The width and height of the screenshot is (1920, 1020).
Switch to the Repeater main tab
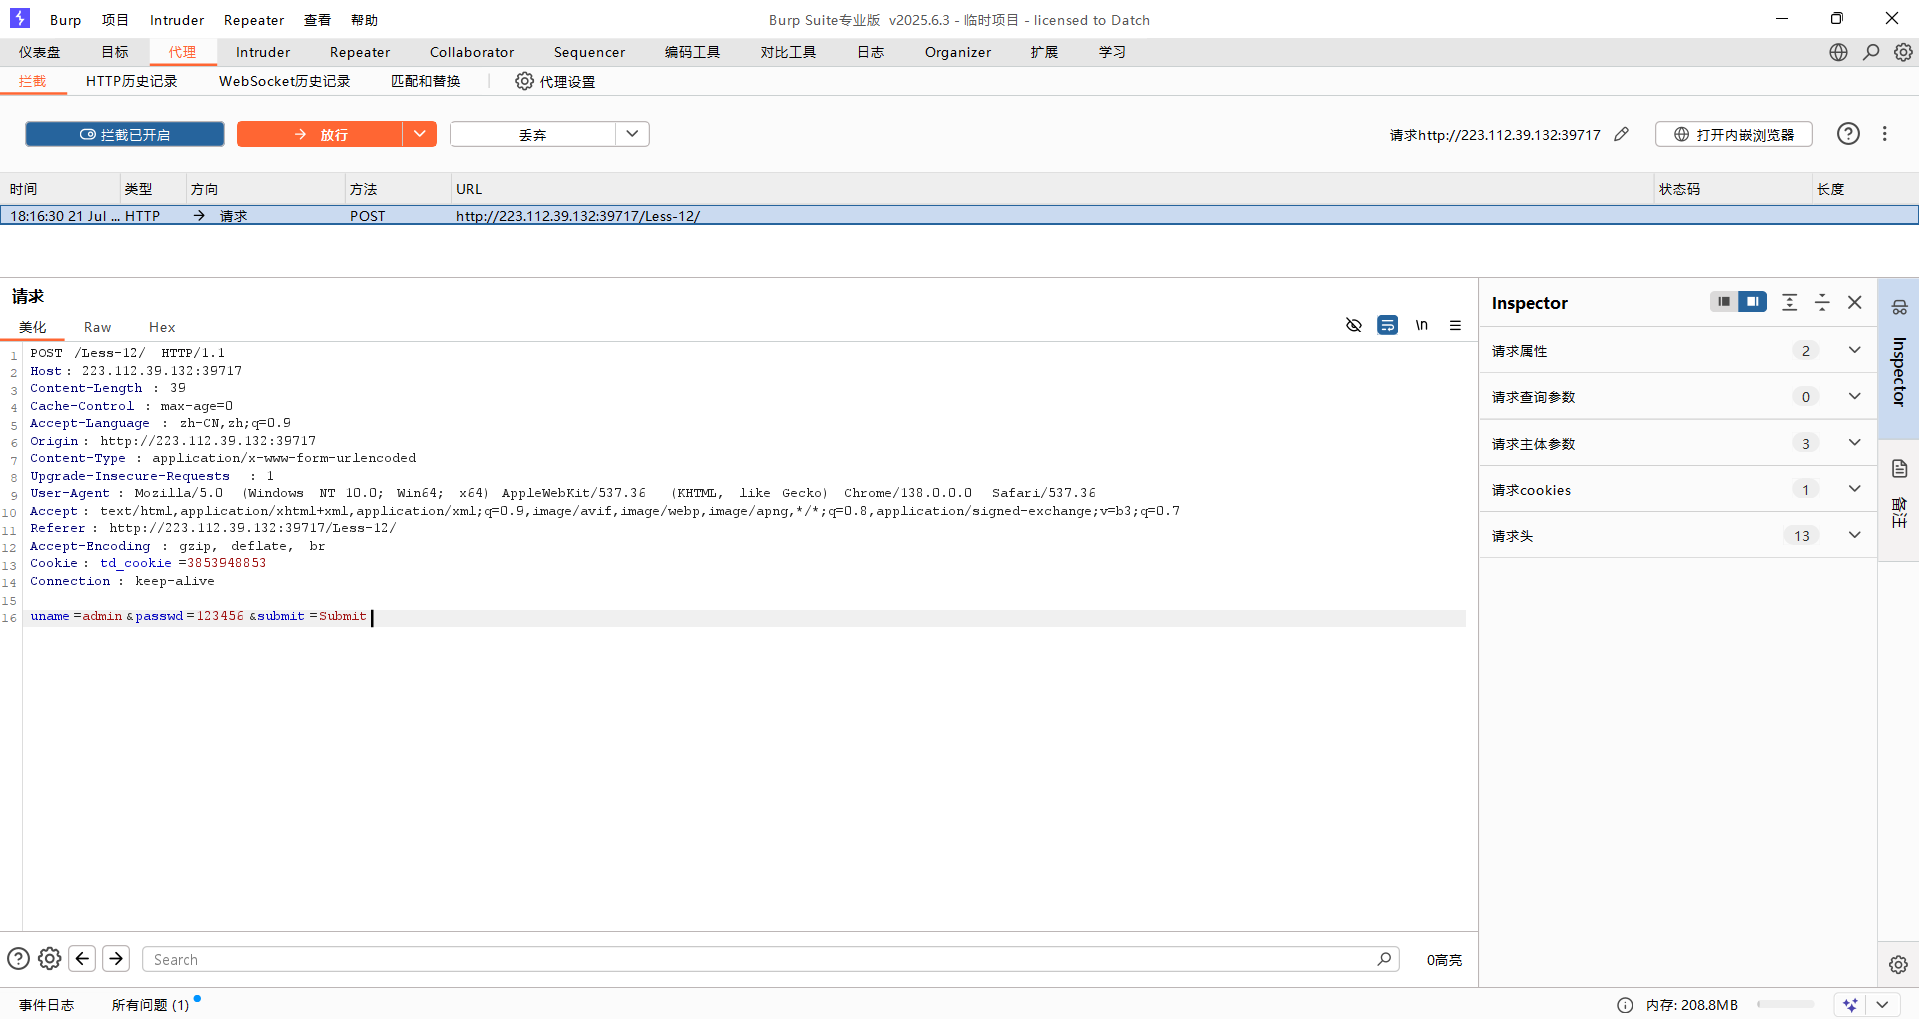[x=360, y=52]
